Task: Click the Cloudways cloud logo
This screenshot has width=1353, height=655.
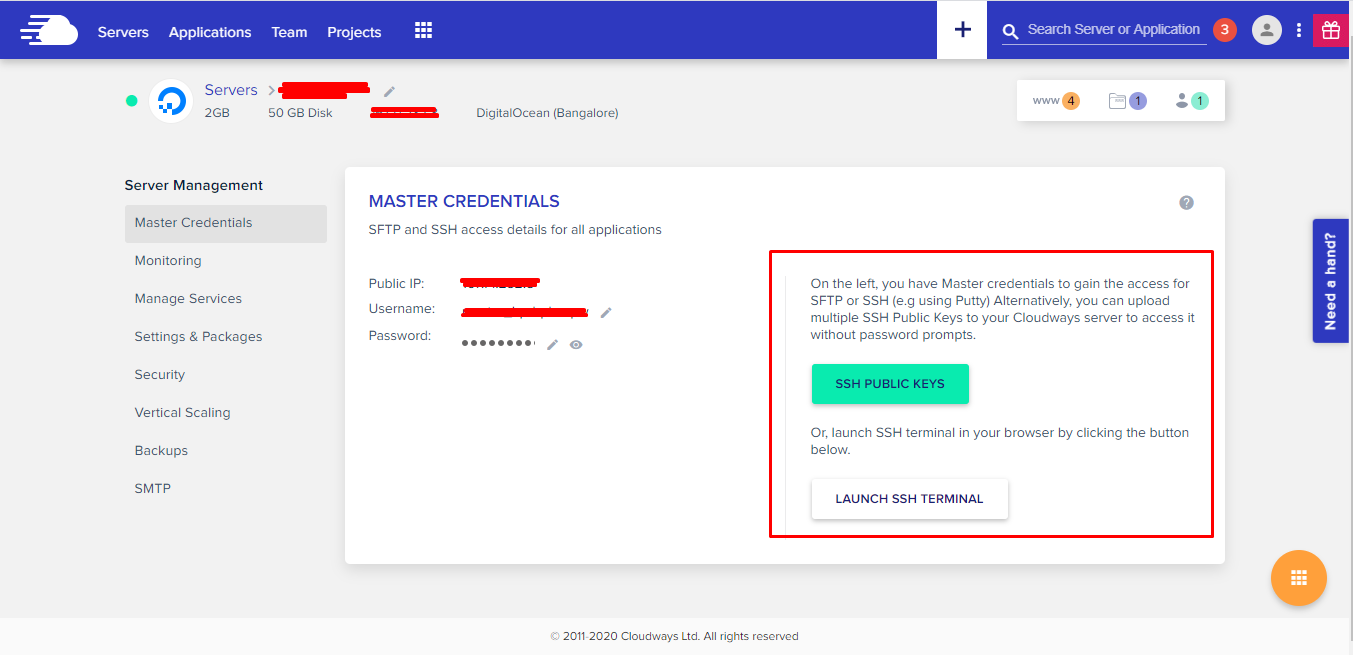Action: click(x=49, y=31)
